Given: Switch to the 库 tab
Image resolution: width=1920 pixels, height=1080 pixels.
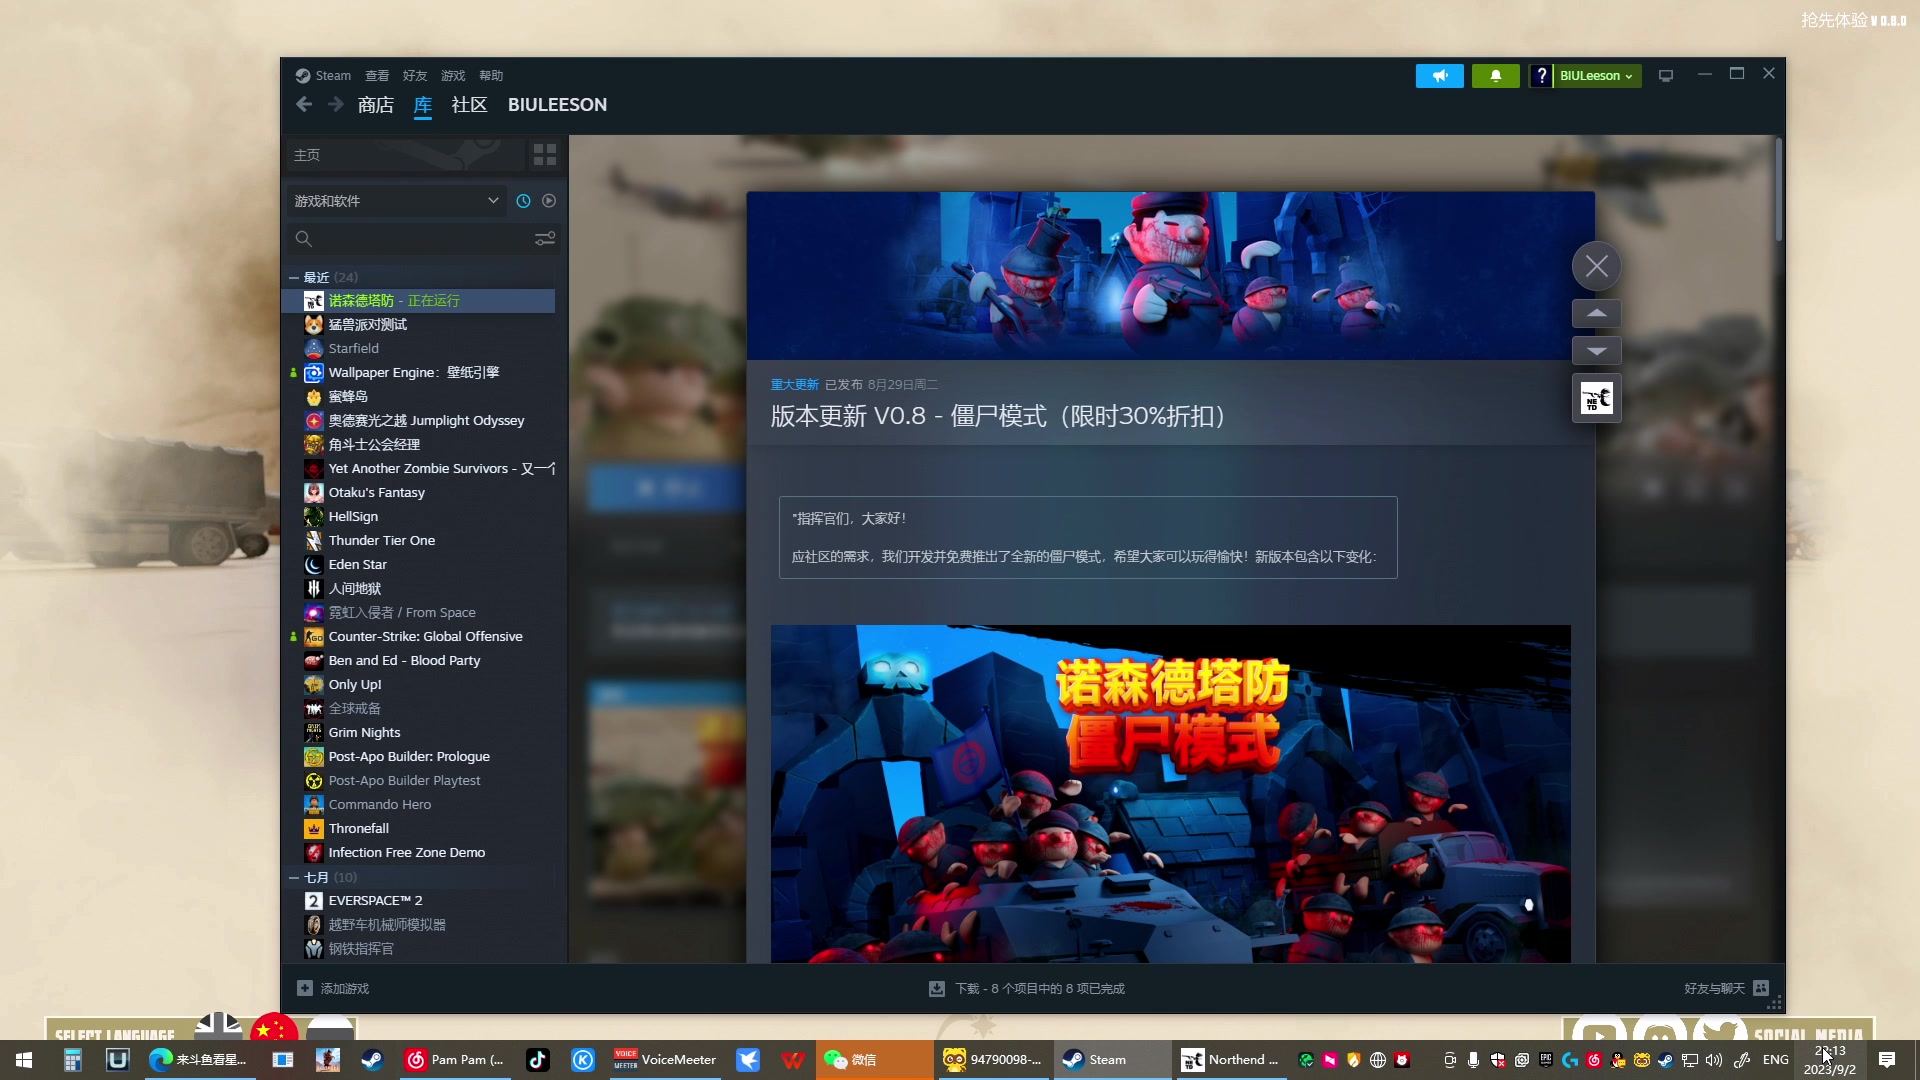Looking at the screenshot, I should pyautogui.click(x=423, y=104).
